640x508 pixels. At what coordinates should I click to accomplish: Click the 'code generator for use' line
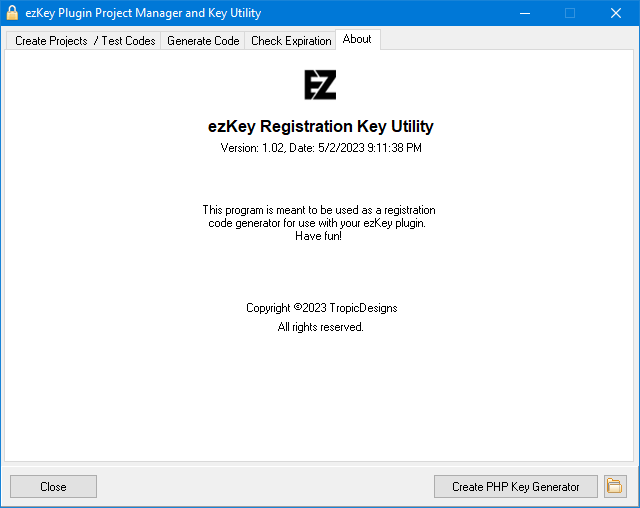click(317, 223)
